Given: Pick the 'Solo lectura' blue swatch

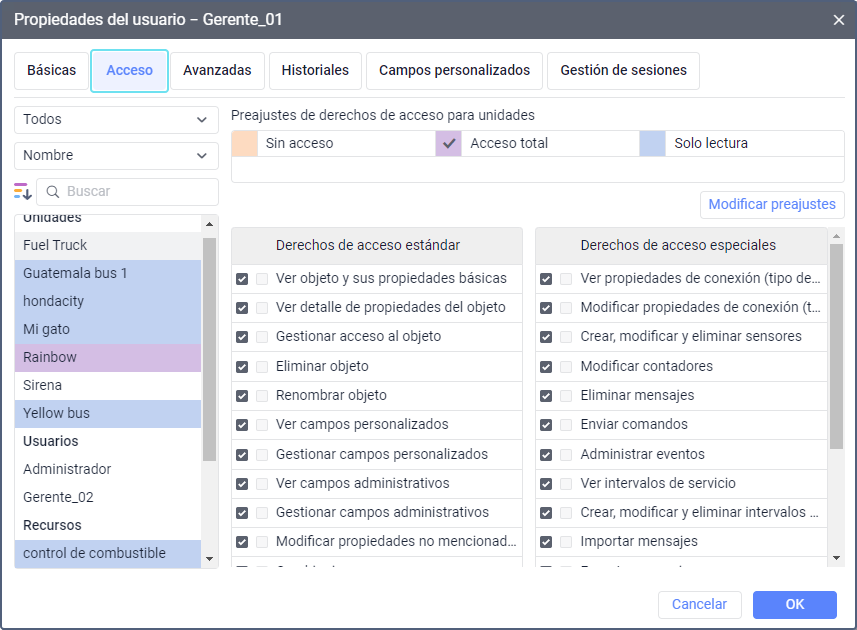Looking at the screenshot, I should (x=653, y=143).
